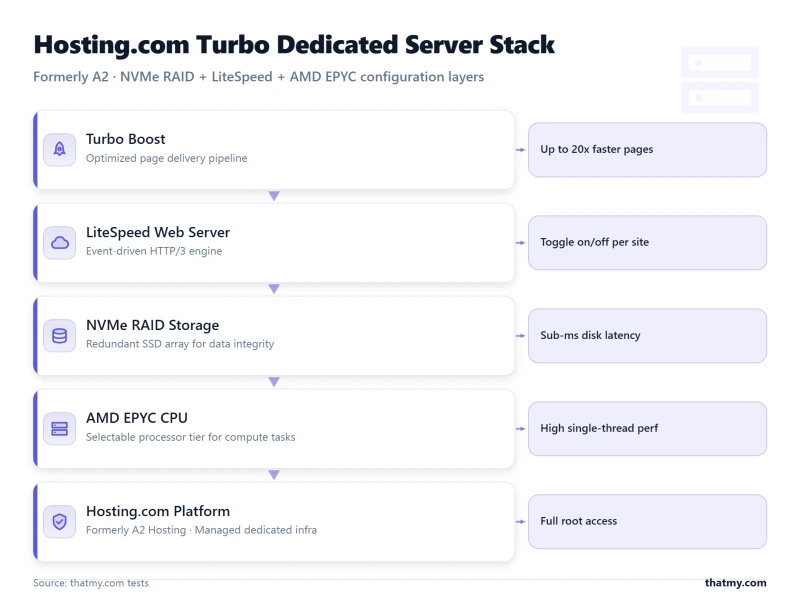The image size is (800, 603).
Task: Click the shield icon beside Hosting.com Platform
Action: click(x=60, y=521)
